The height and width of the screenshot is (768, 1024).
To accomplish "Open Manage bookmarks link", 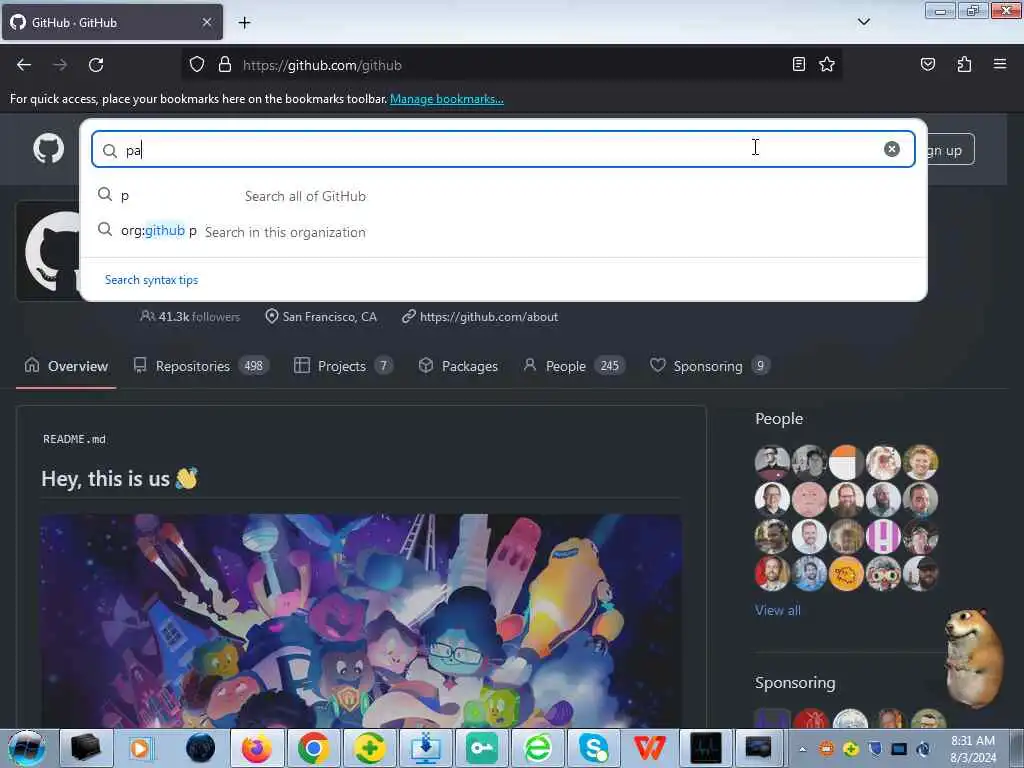I will click(447, 99).
